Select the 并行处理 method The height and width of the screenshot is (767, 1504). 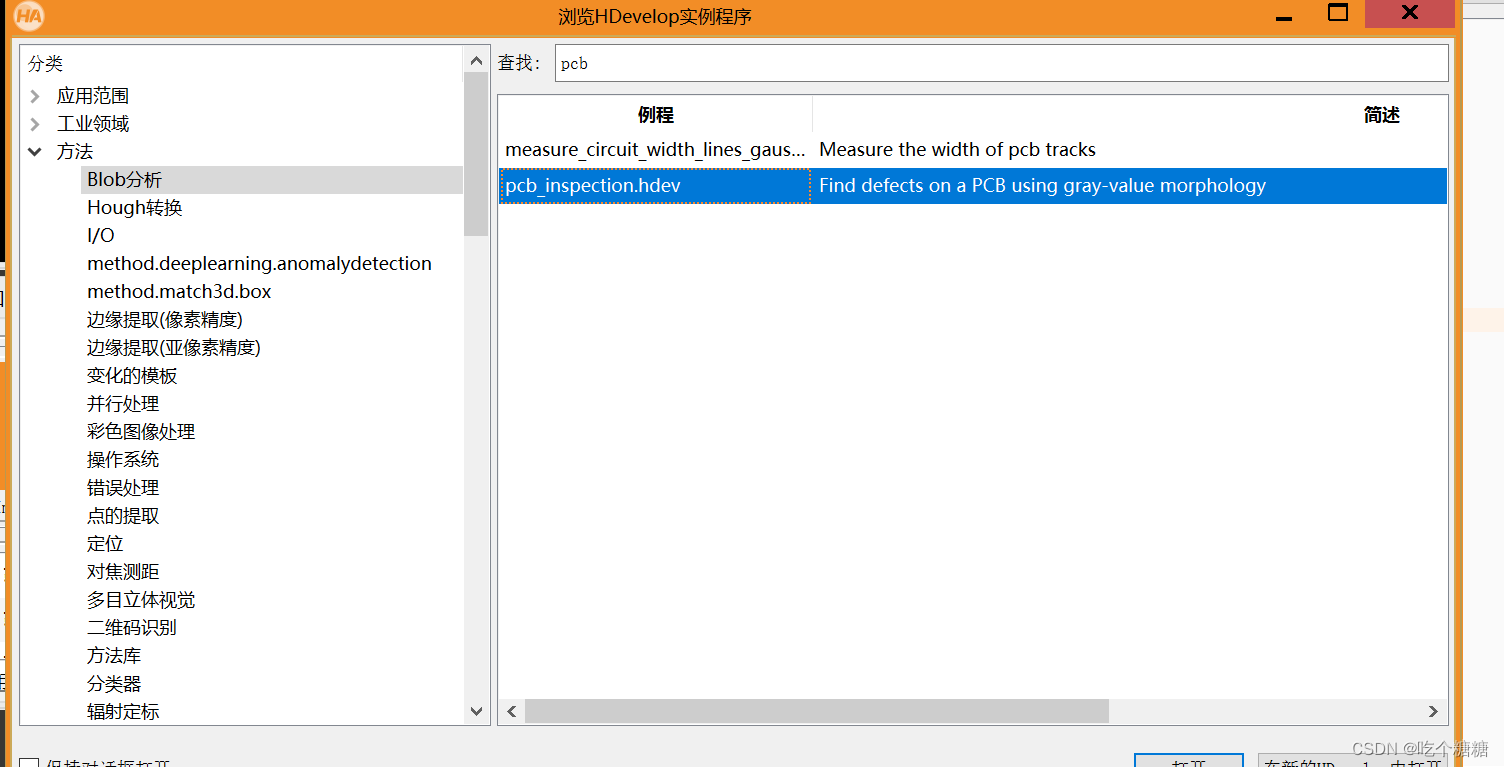pos(123,404)
